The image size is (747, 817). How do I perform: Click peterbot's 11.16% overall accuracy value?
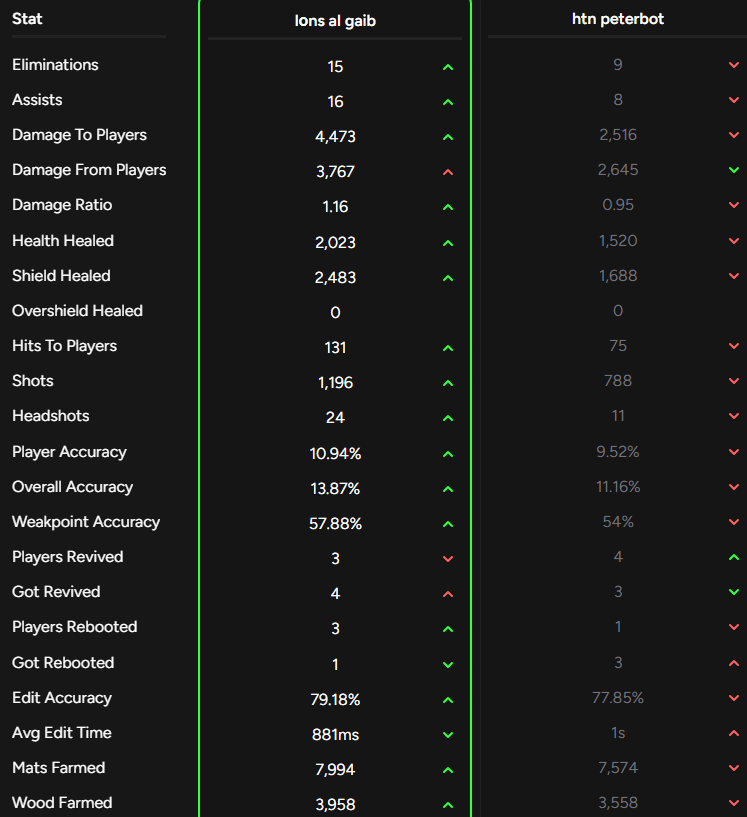pyautogui.click(x=618, y=487)
